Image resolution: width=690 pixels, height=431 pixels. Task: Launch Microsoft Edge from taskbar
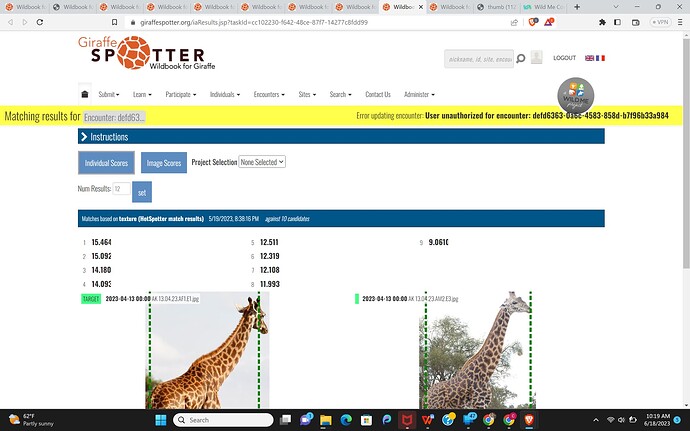pyautogui.click(x=346, y=420)
